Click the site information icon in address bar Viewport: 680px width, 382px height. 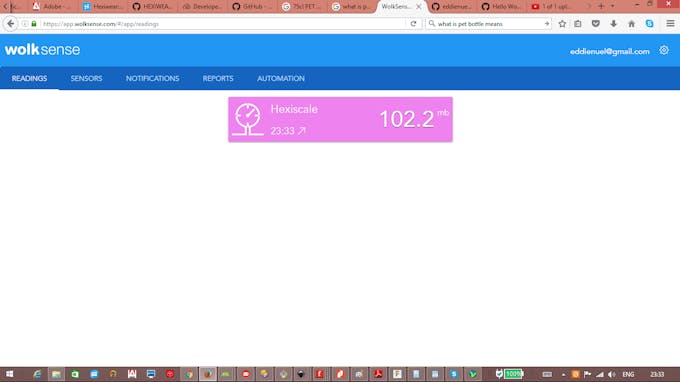25,24
